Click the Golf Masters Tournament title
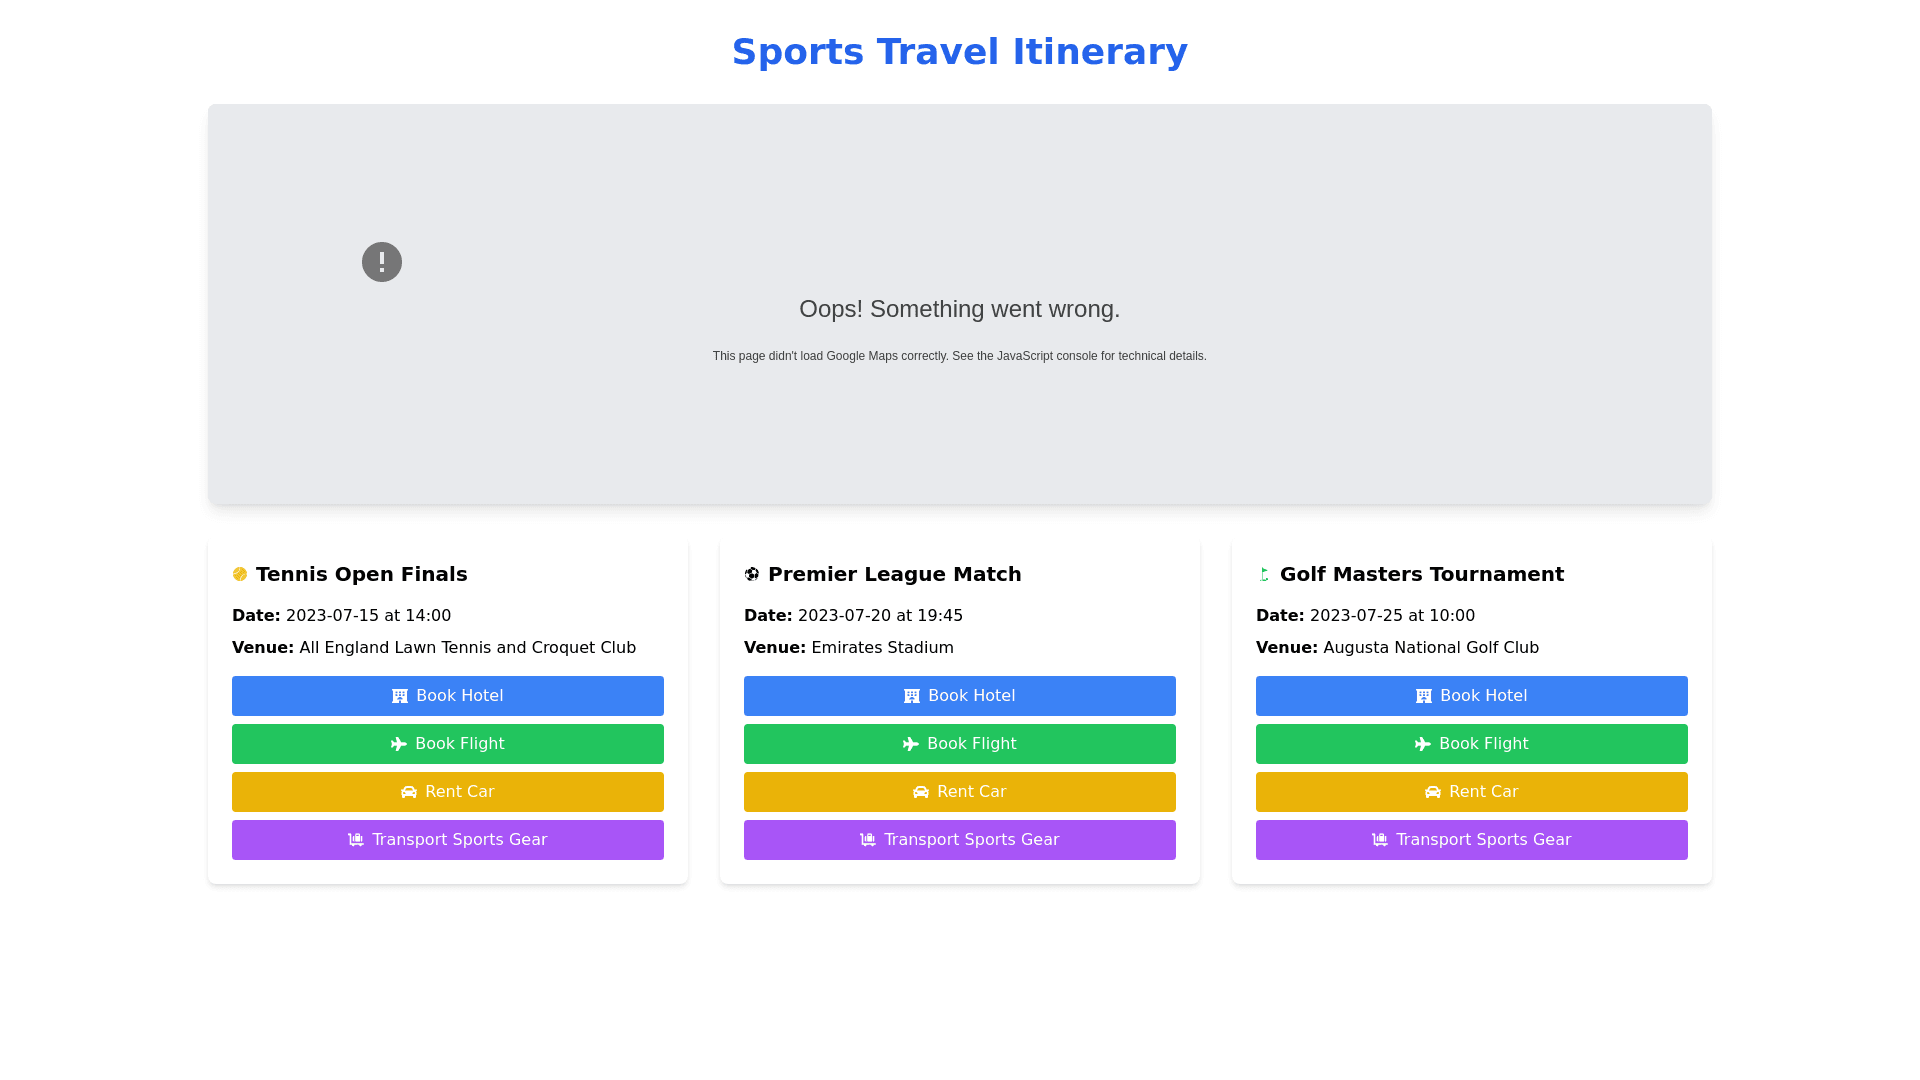Image resolution: width=1920 pixels, height=1080 pixels. pos(1421,574)
